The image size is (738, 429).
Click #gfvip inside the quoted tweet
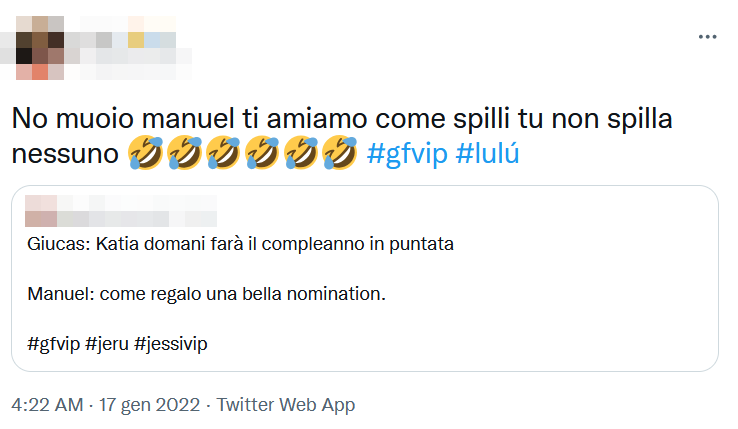click(x=52, y=344)
